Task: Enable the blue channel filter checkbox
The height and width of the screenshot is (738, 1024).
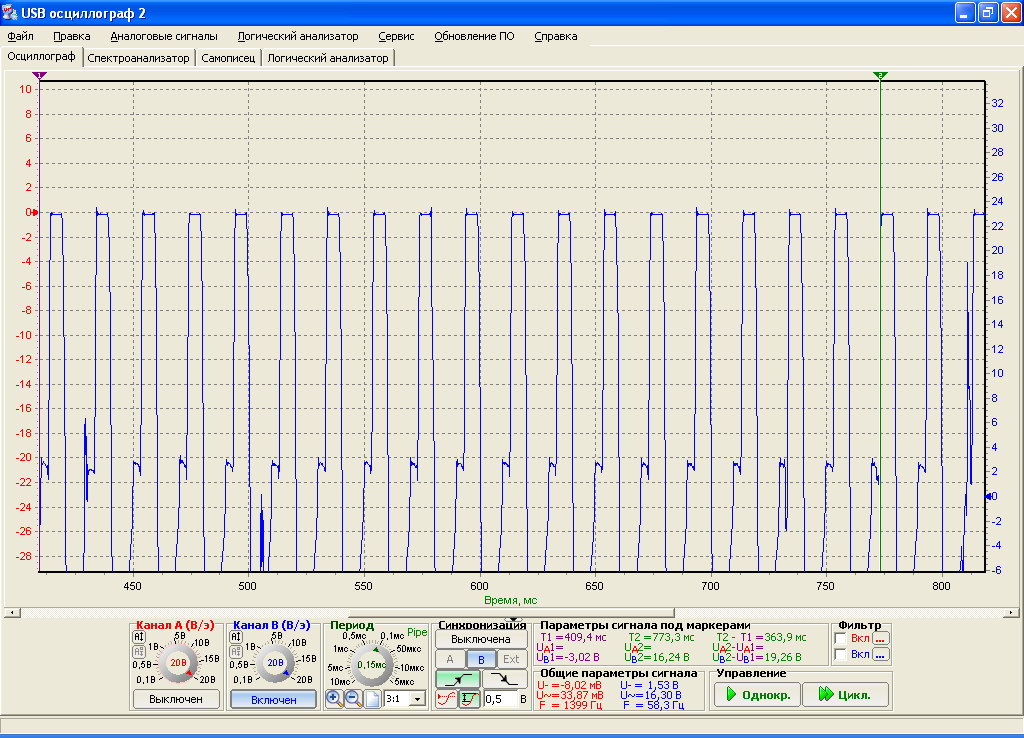Action: (x=840, y=654)
